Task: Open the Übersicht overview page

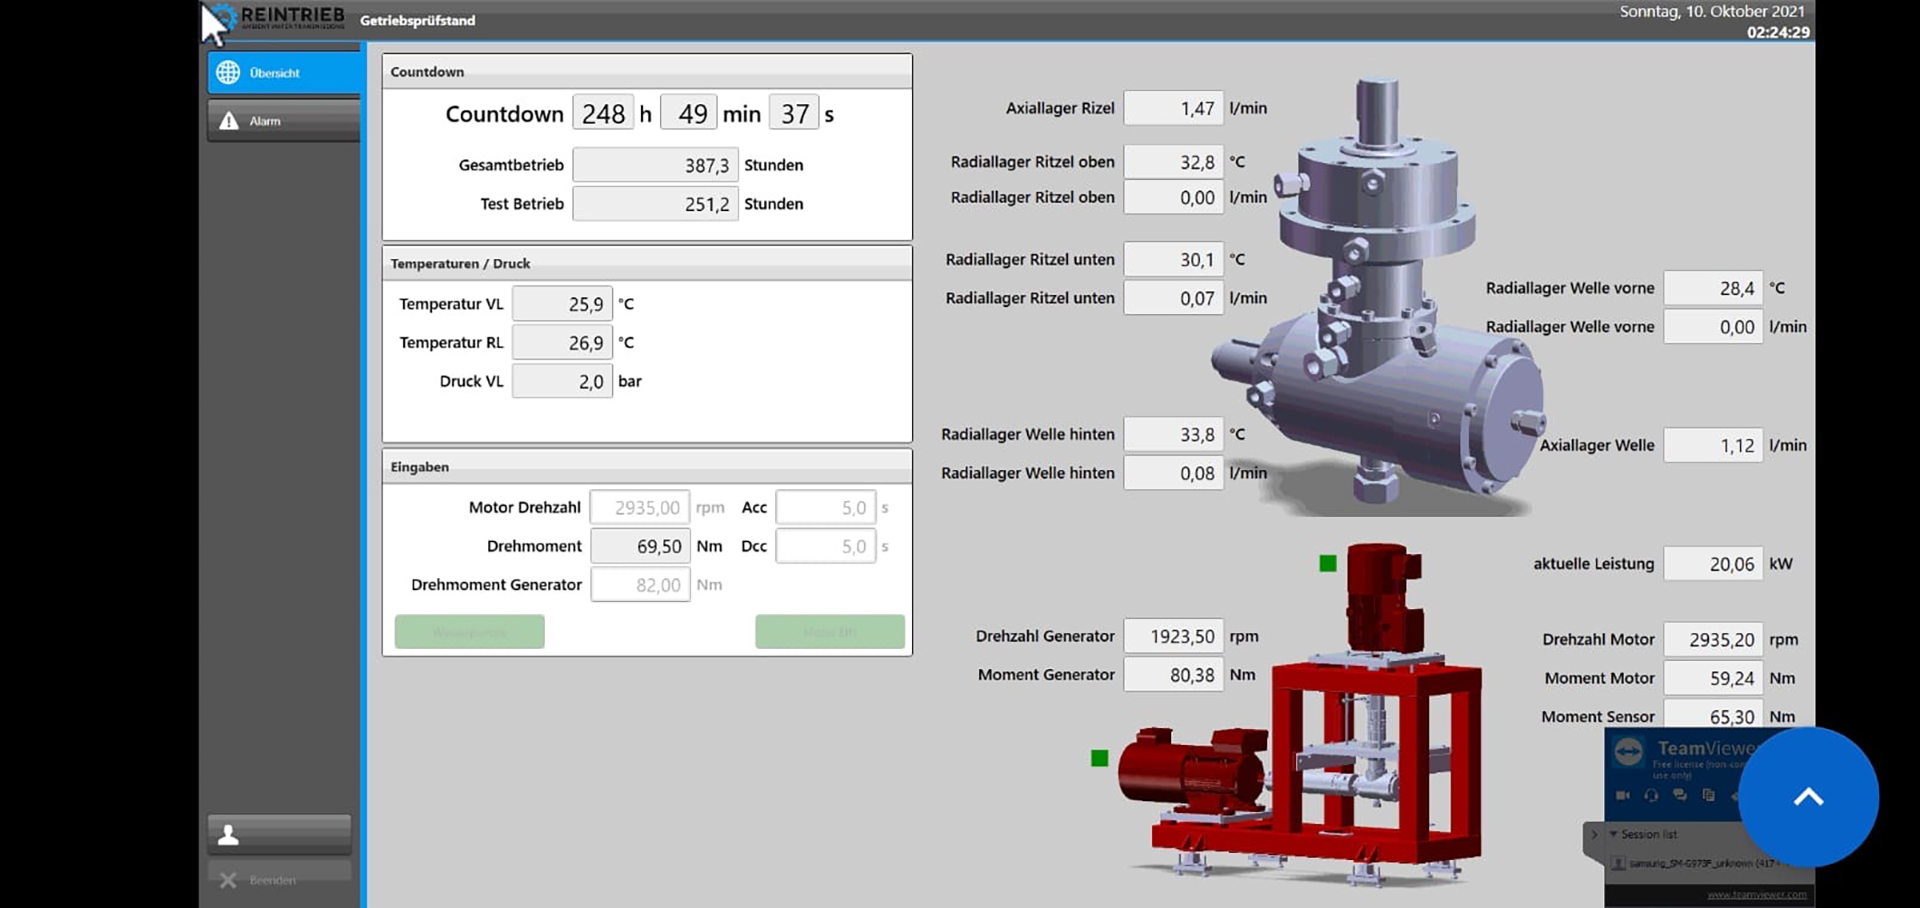Action: click(284, 73)
